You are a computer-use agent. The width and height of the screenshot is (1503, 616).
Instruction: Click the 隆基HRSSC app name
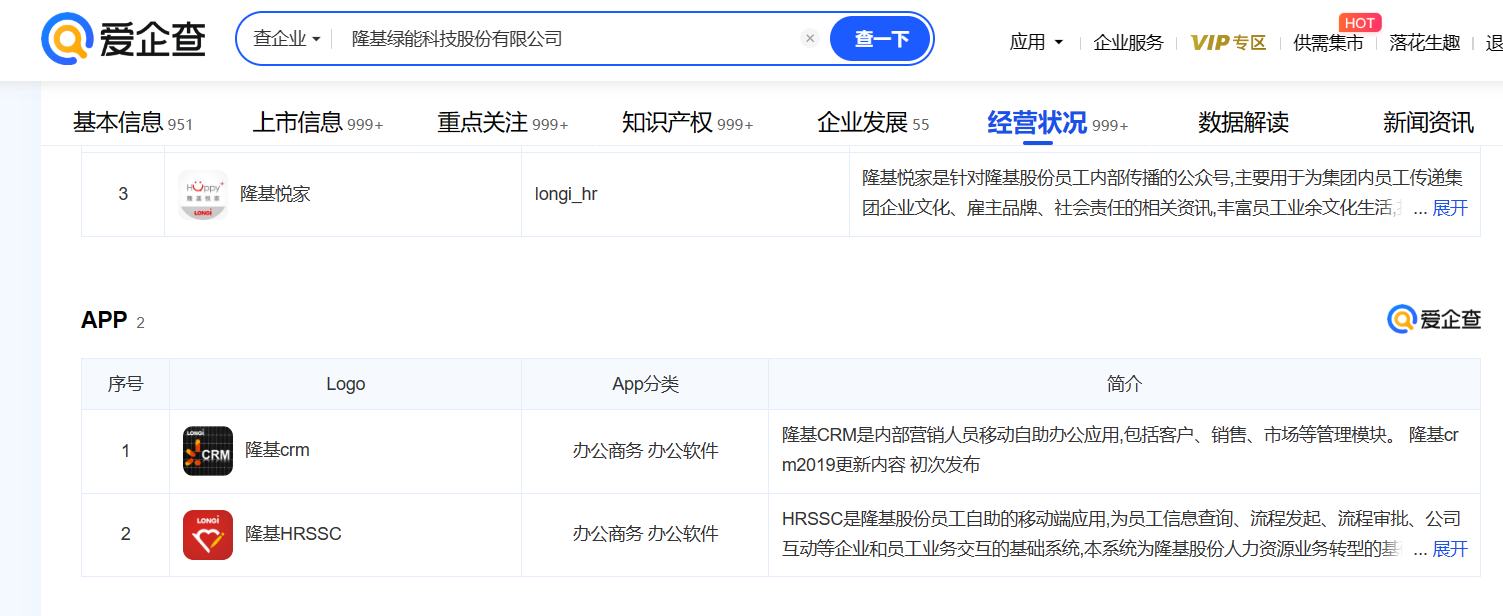(x=293, y=534)
